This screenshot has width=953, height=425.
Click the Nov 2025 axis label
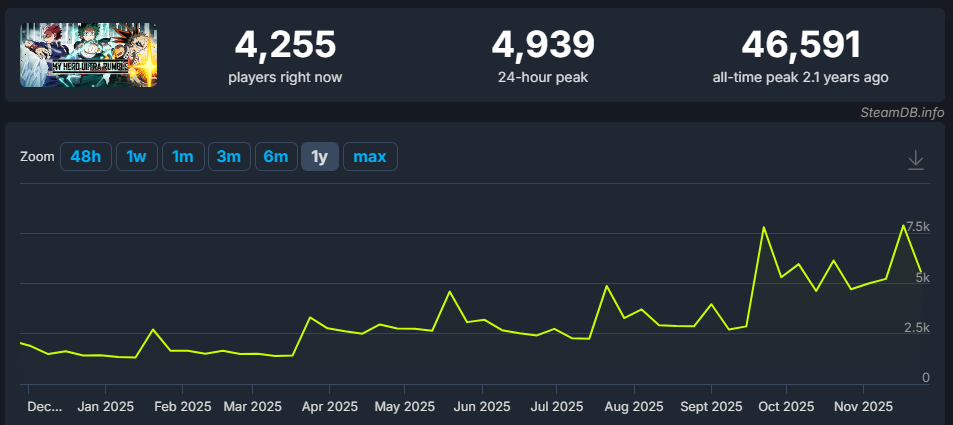point(863,406)
